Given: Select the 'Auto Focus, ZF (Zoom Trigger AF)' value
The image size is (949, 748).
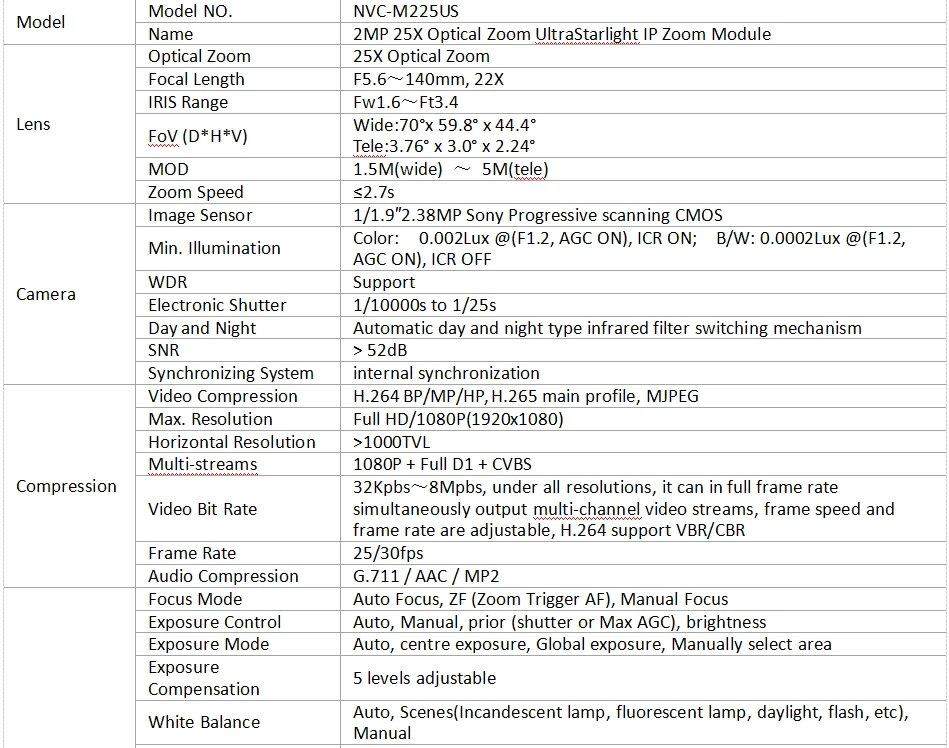Looking at the screenshot, I should [x=482, y=600].
